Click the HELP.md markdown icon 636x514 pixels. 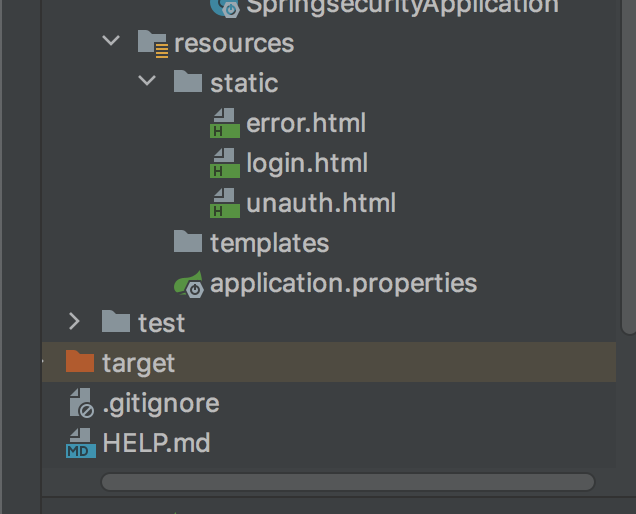pos(80,443)
